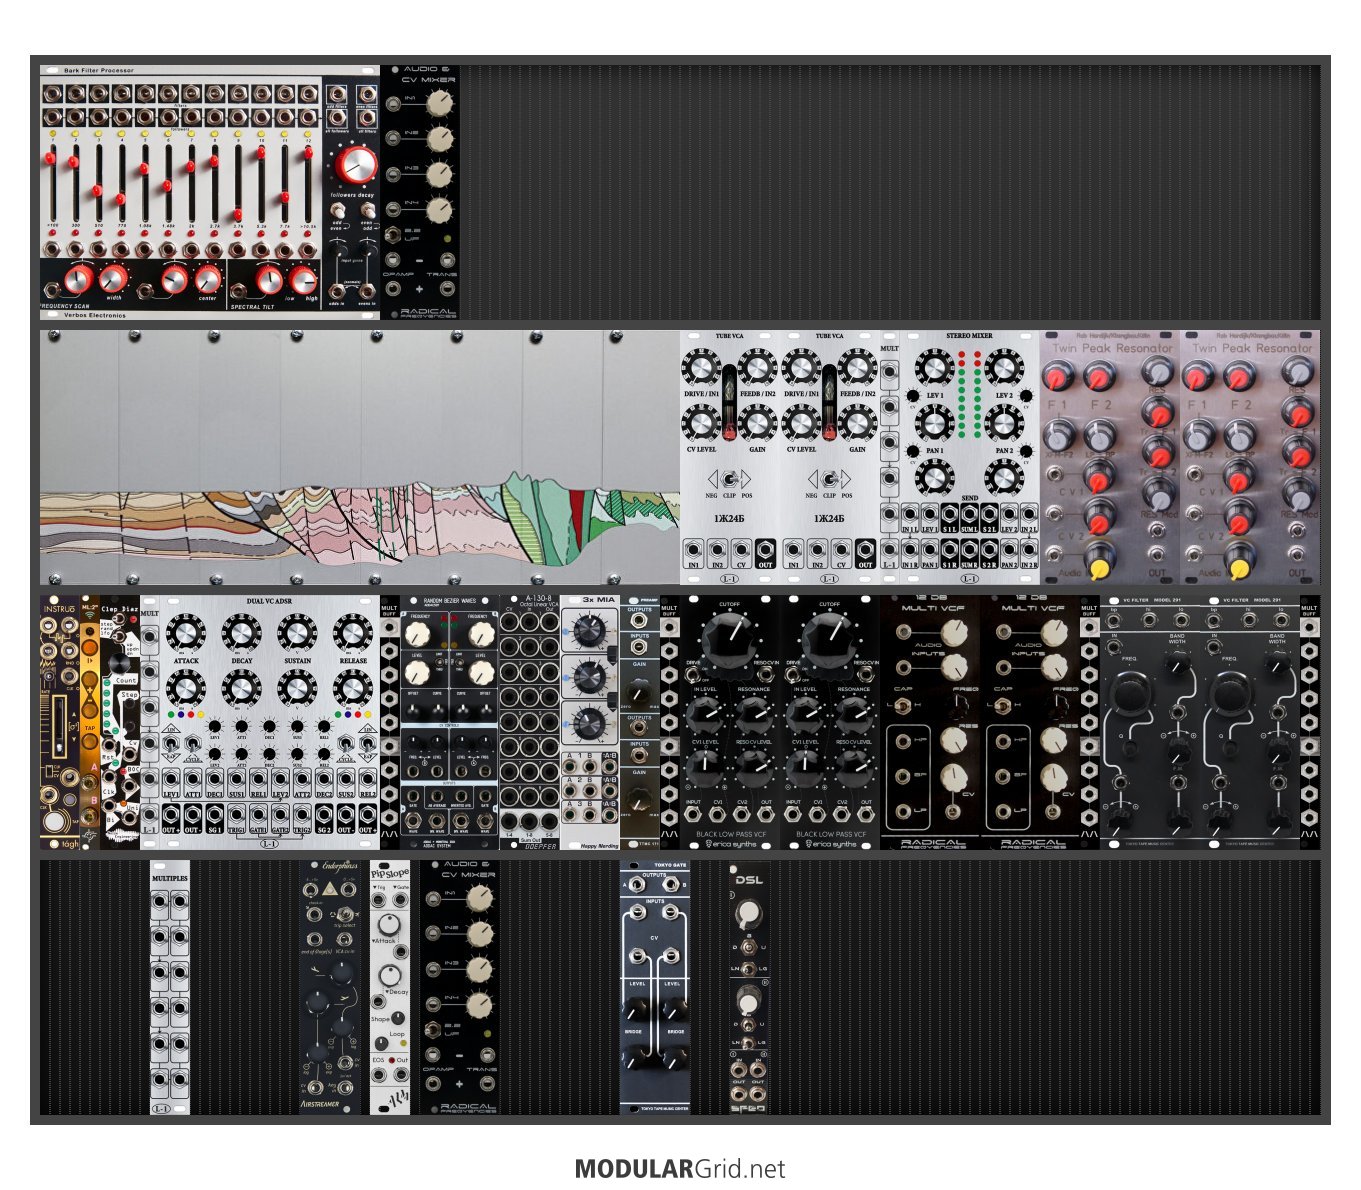Click IN4 knob on bottom-row Audio & CV Mixer

[479, 1003]
